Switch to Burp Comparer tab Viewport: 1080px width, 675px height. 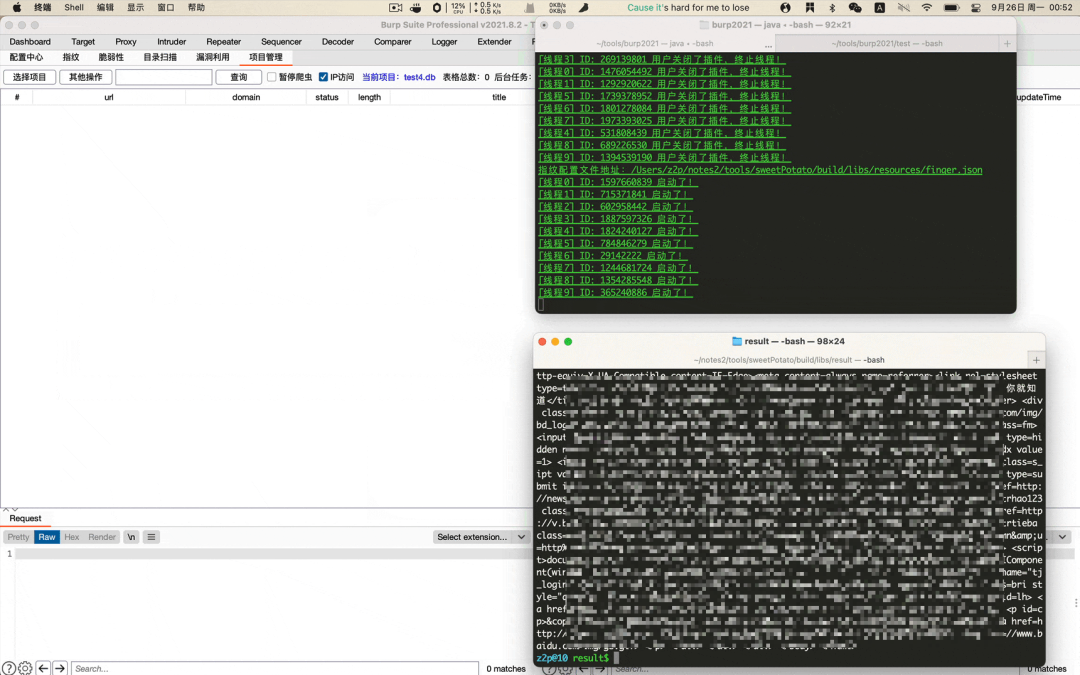[393, 41]
